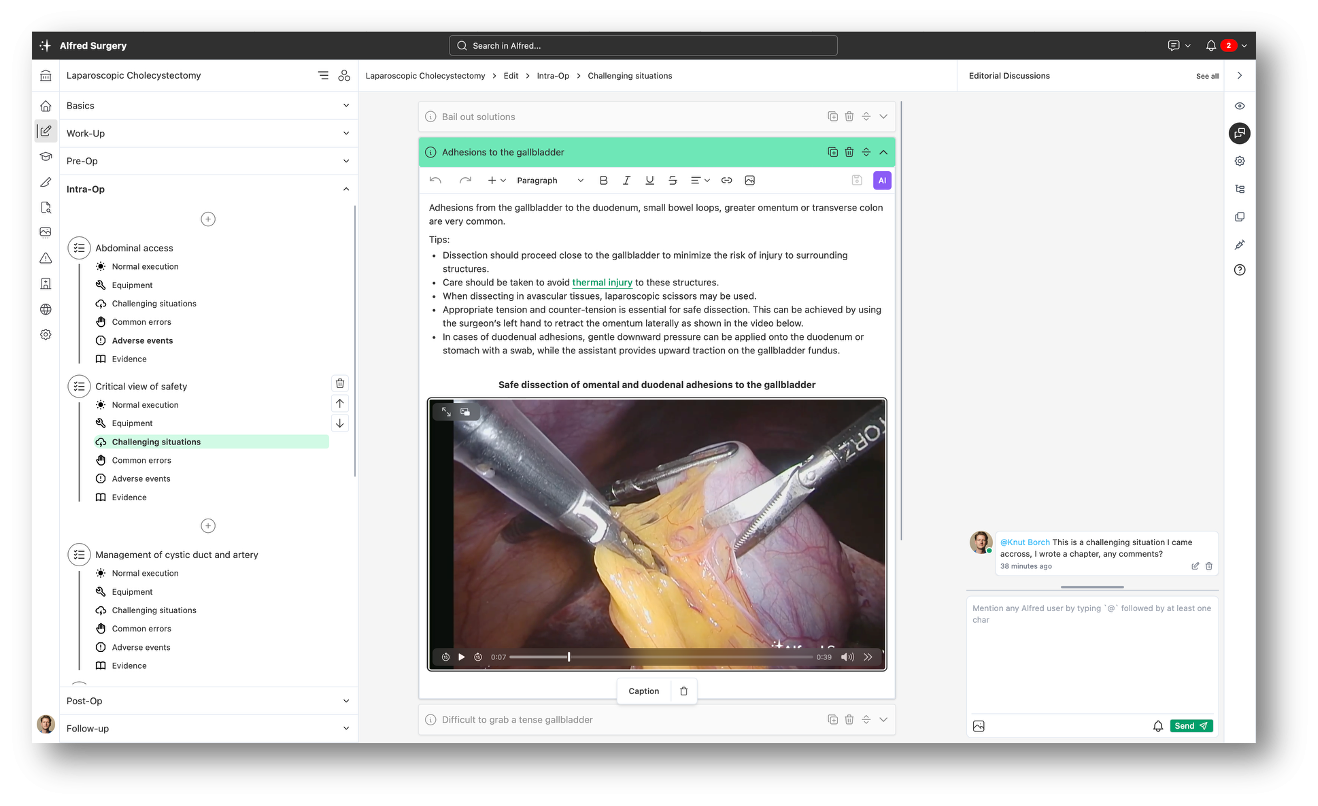Screen dimensions: 1318x806
Task: Play the surgical video
Action: point(462,657)
